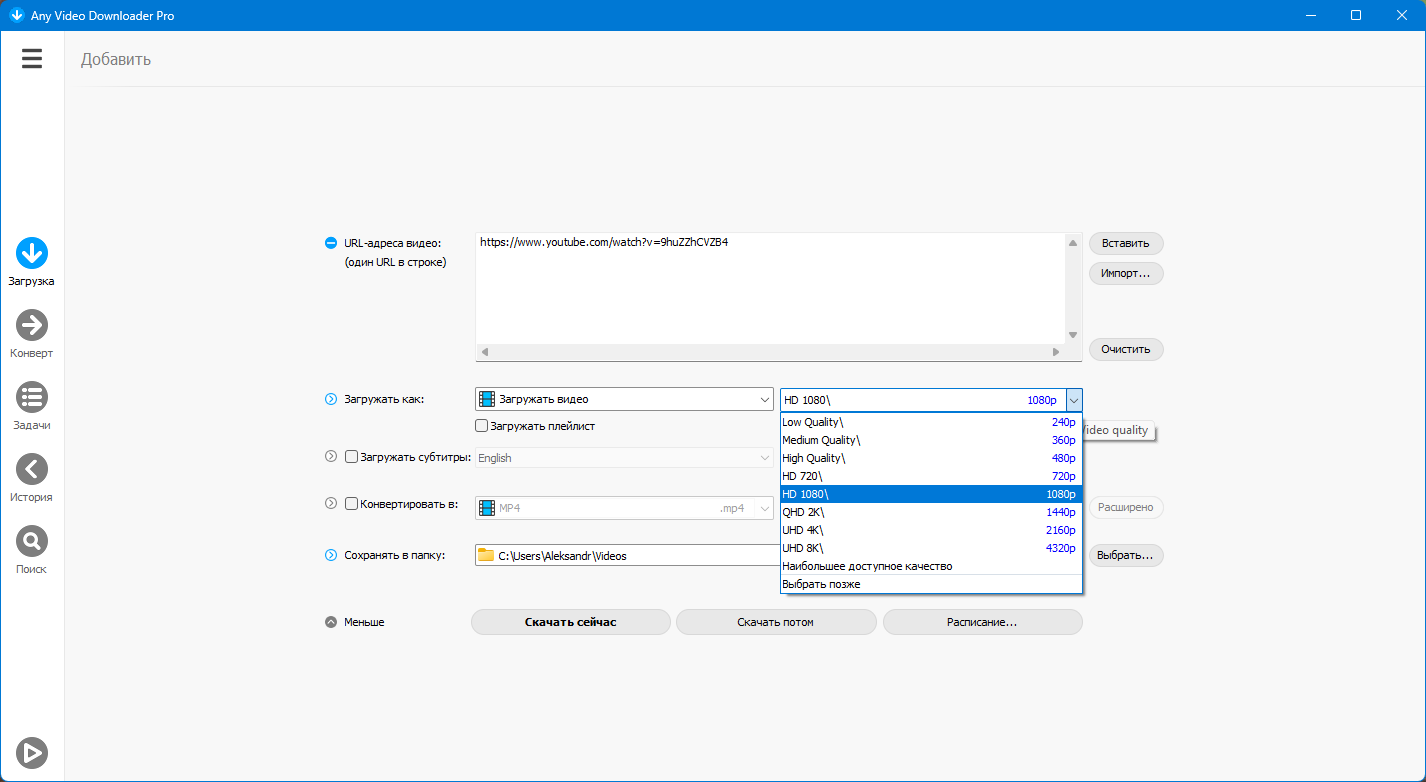Click URL box horizontal scrollbar right arrow

pyautogui.click(x=1056, y=352)
